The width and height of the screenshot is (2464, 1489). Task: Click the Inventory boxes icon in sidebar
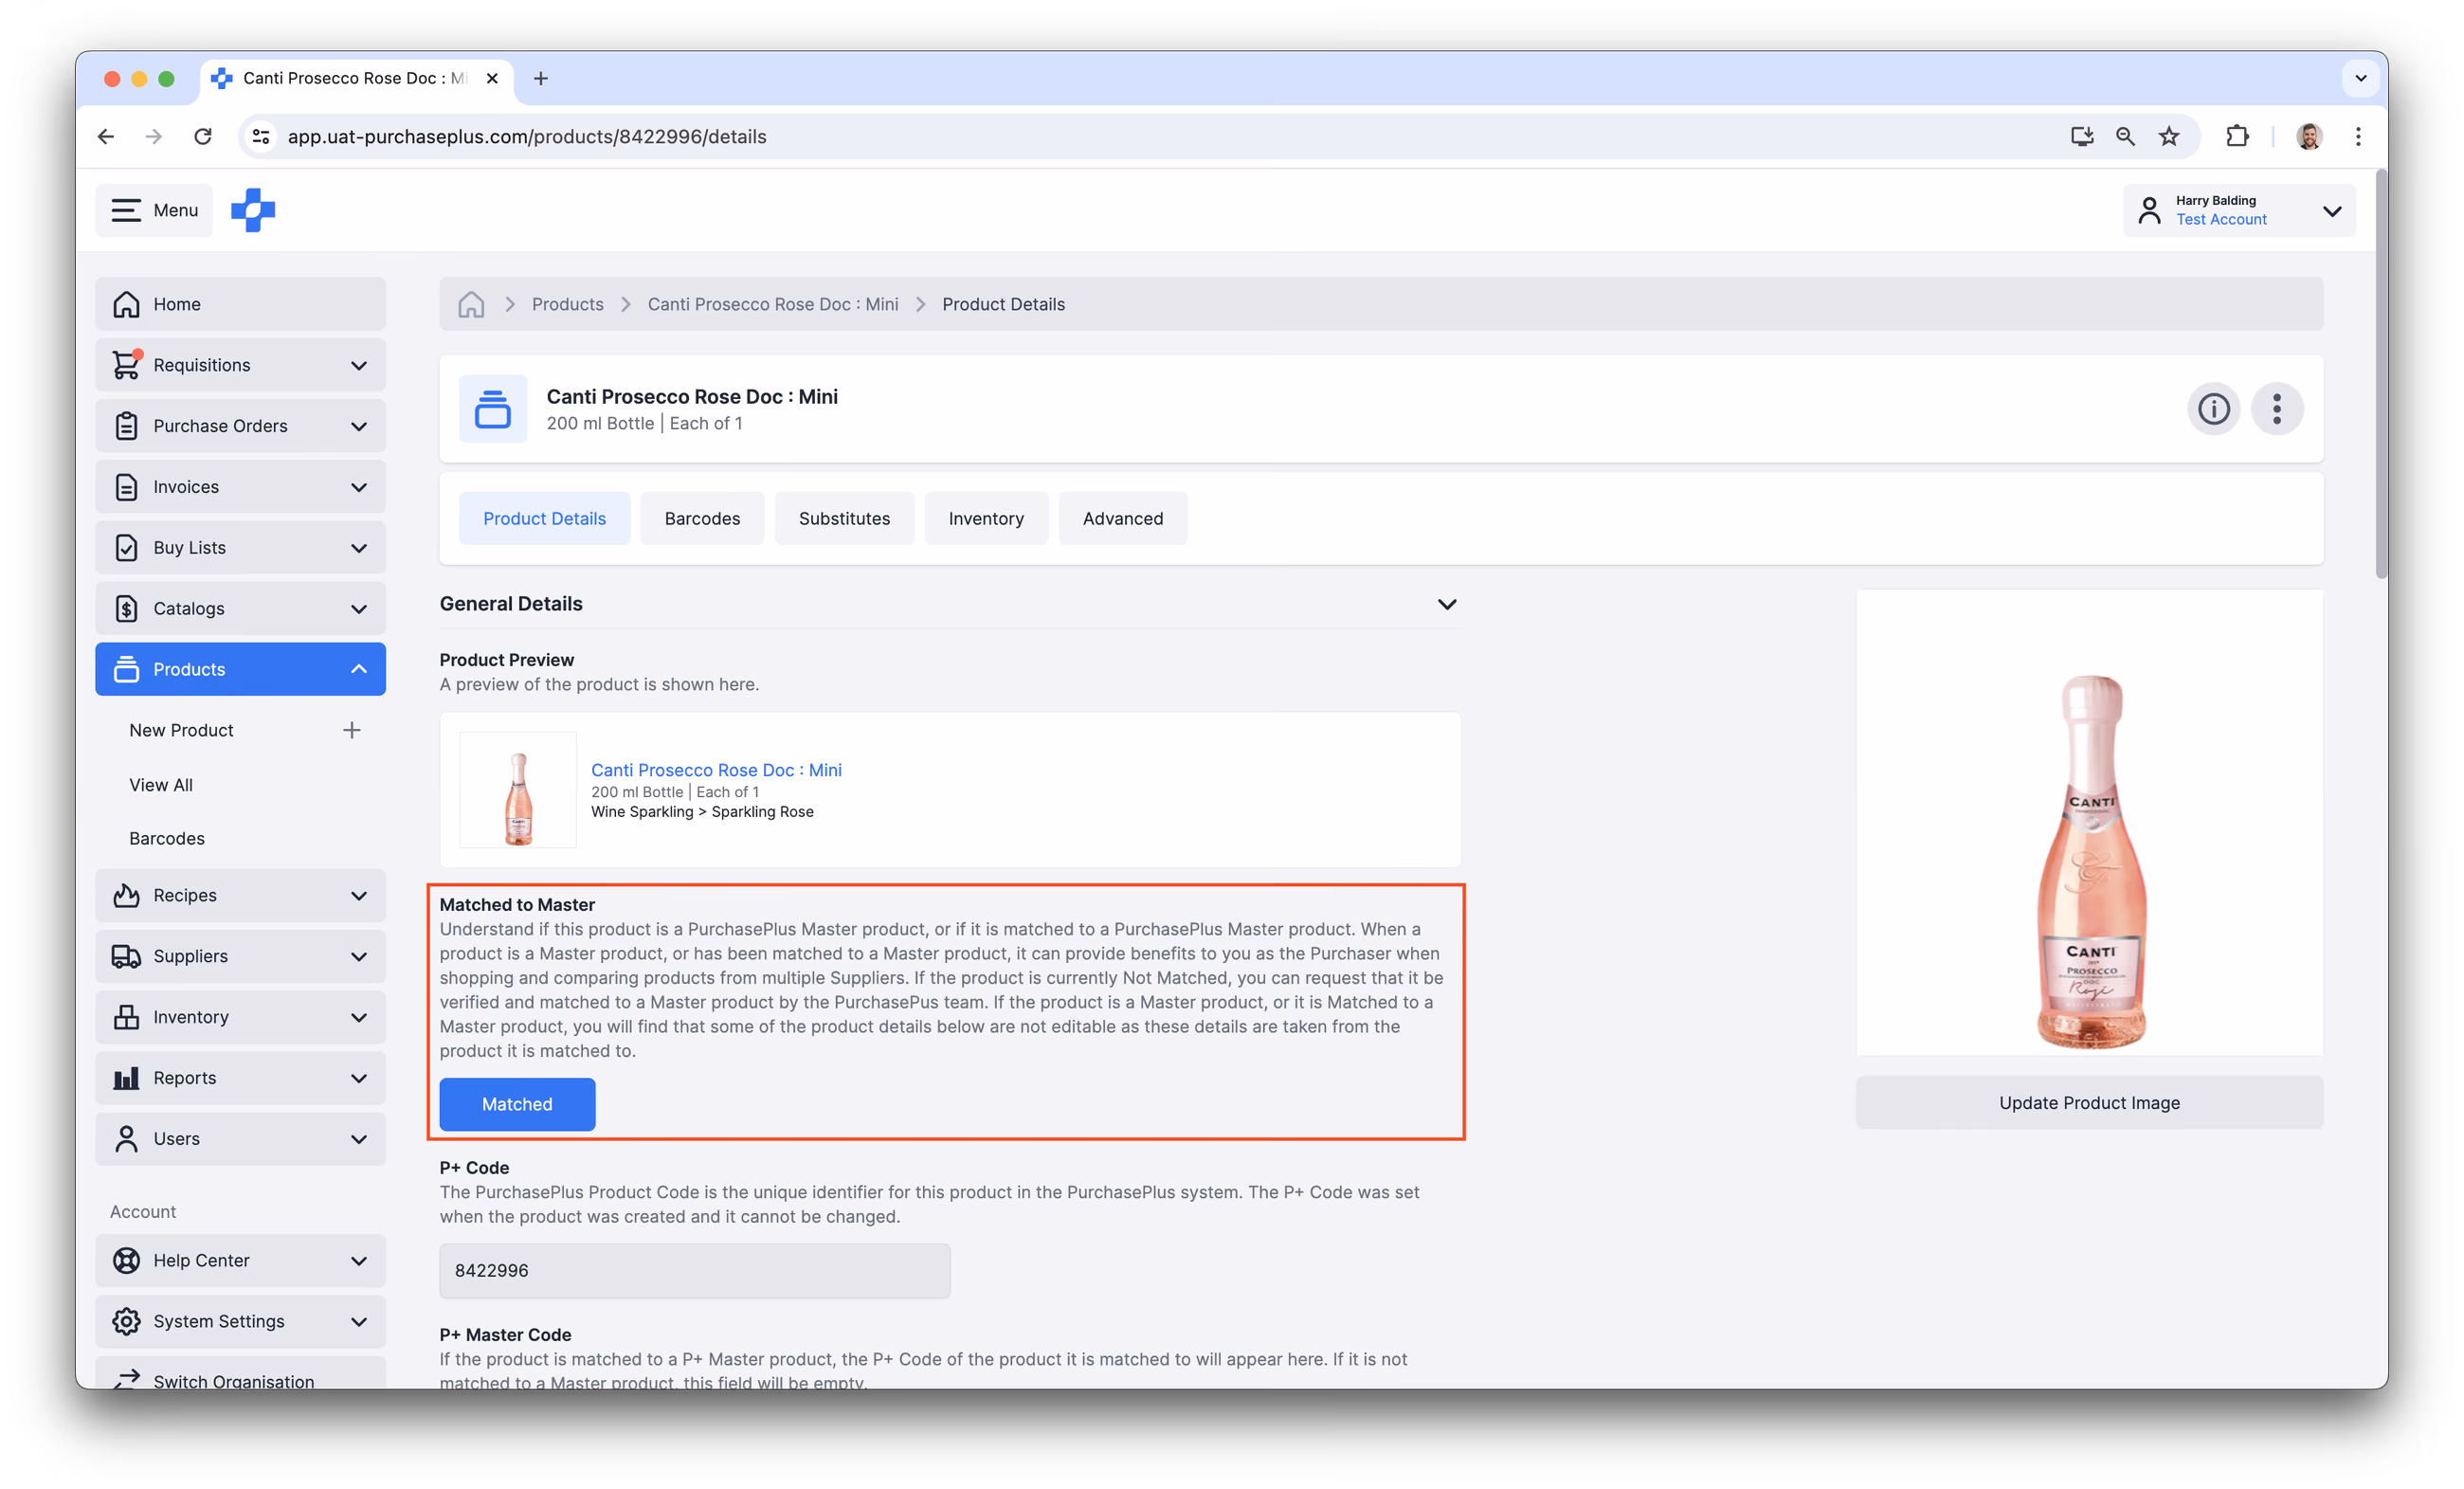point(126,1017)
